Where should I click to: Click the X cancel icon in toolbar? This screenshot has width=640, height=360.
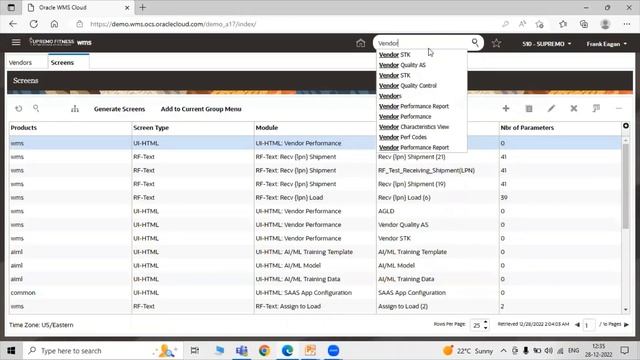pos(574,108)
